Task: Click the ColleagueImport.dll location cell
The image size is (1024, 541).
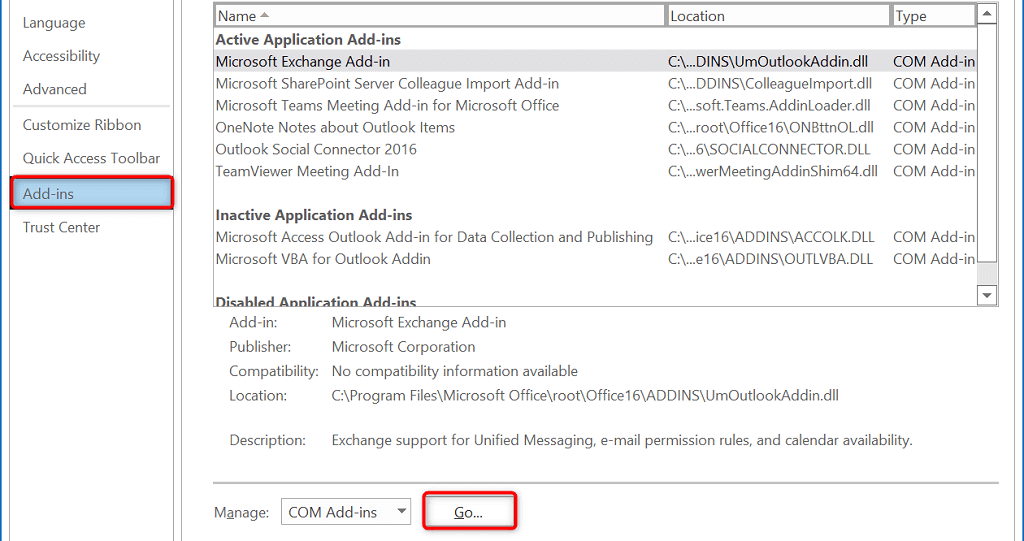Action: coord(770,84)
